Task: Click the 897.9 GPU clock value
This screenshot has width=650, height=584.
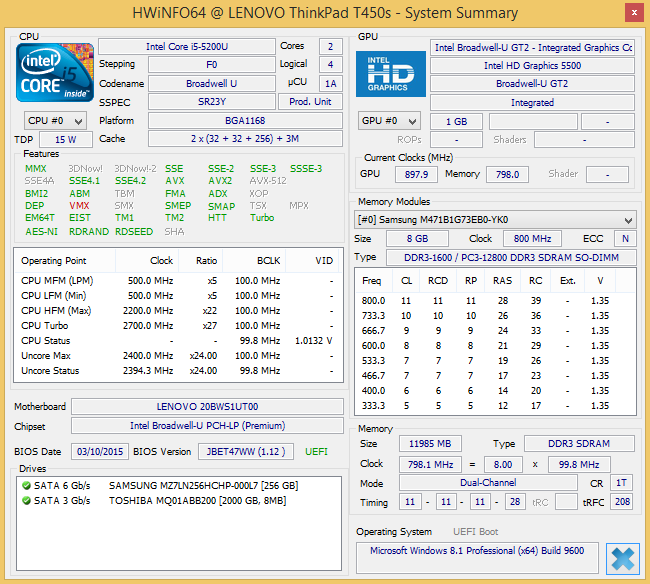Action: (416, 174)
